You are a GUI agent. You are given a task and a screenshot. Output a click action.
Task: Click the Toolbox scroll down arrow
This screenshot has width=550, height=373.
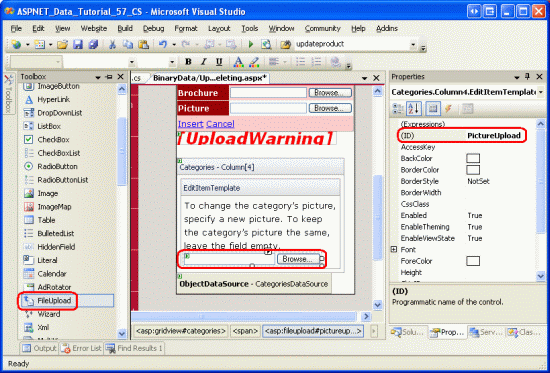pyautogui.click(x=121, y=334)
